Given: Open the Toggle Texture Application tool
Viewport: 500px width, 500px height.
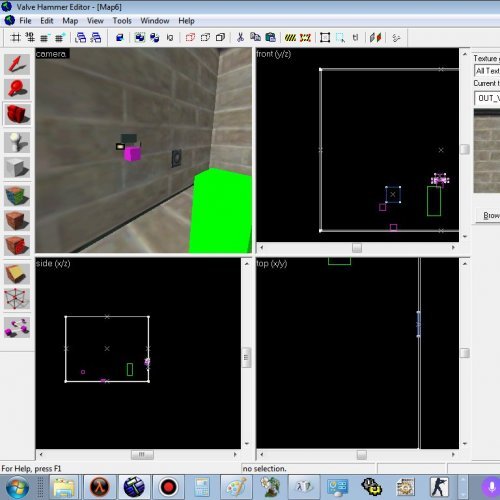Looking at the screenshot, I should tap(17, 196).
